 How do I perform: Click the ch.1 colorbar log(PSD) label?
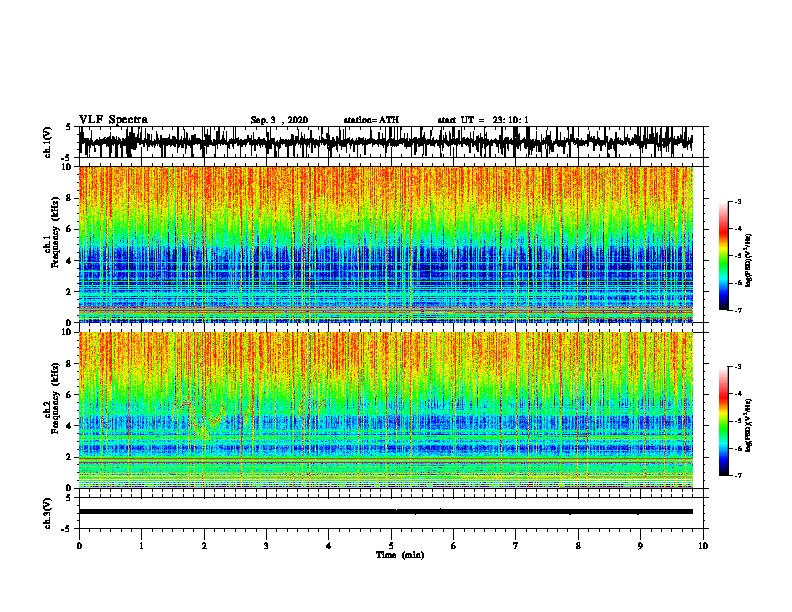coord(748,261)
